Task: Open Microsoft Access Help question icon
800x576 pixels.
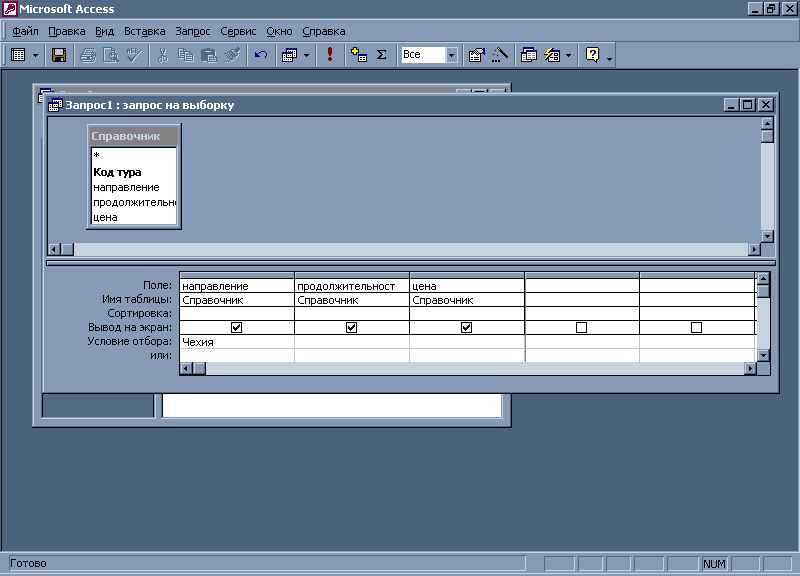Action: [592, 55]
